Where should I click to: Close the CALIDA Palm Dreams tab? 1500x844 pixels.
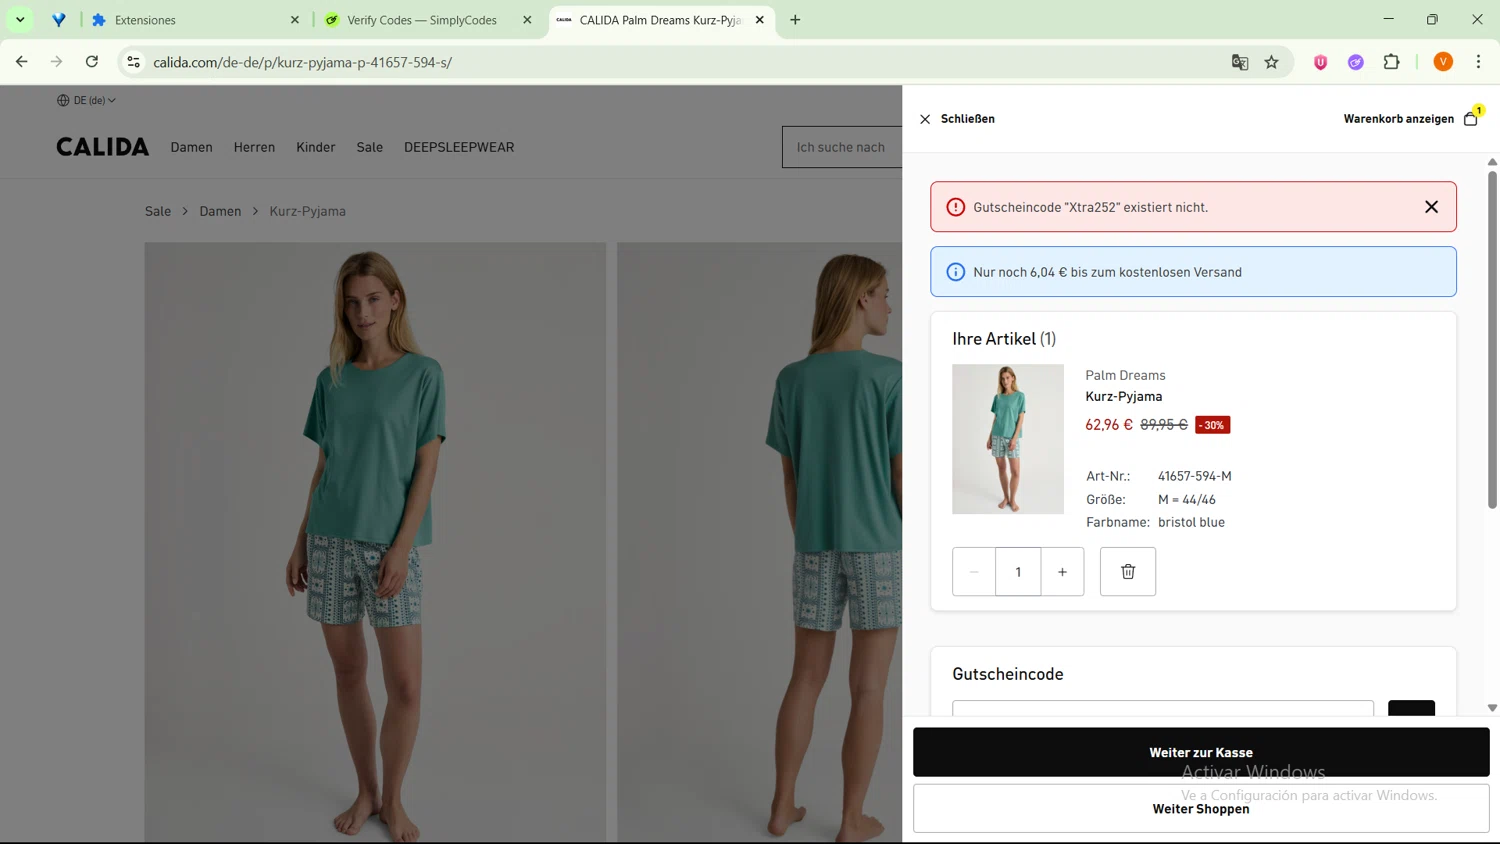point(759,20)
